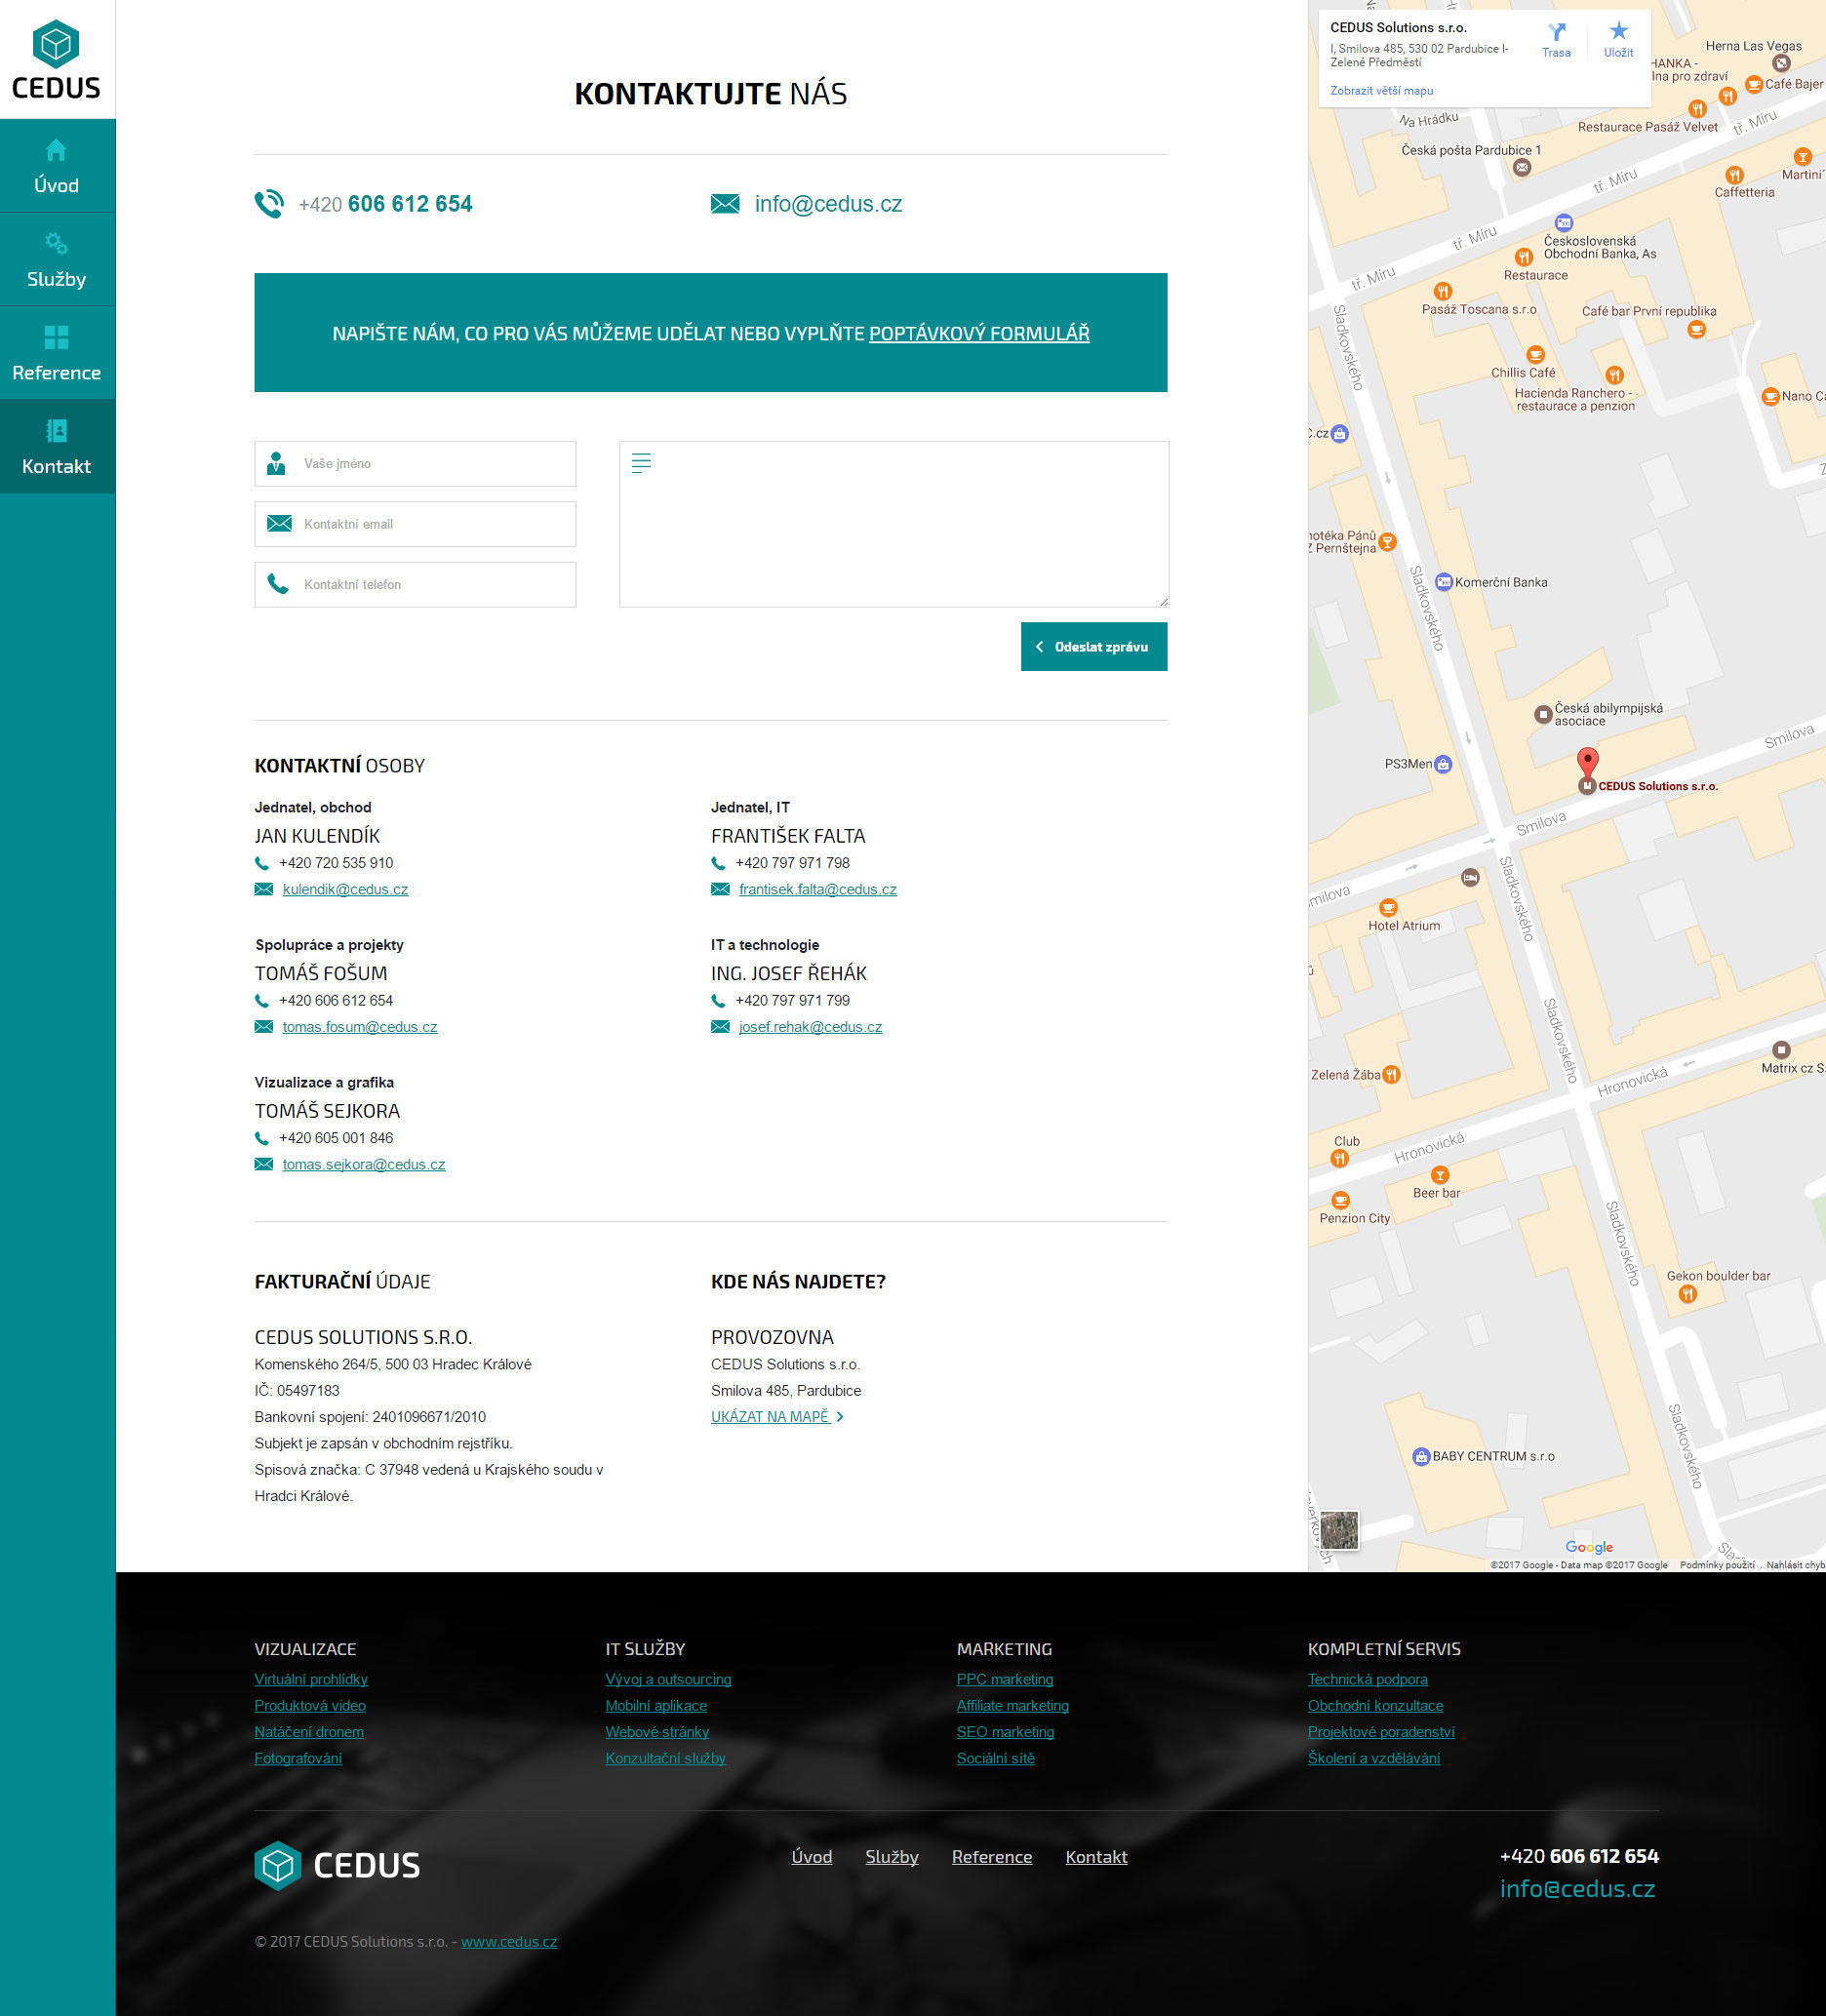Open the Školení a vzdělávání footer link
Image resolution: width=1826 pixels, height=2016 pixels.
(1374, 1758)
